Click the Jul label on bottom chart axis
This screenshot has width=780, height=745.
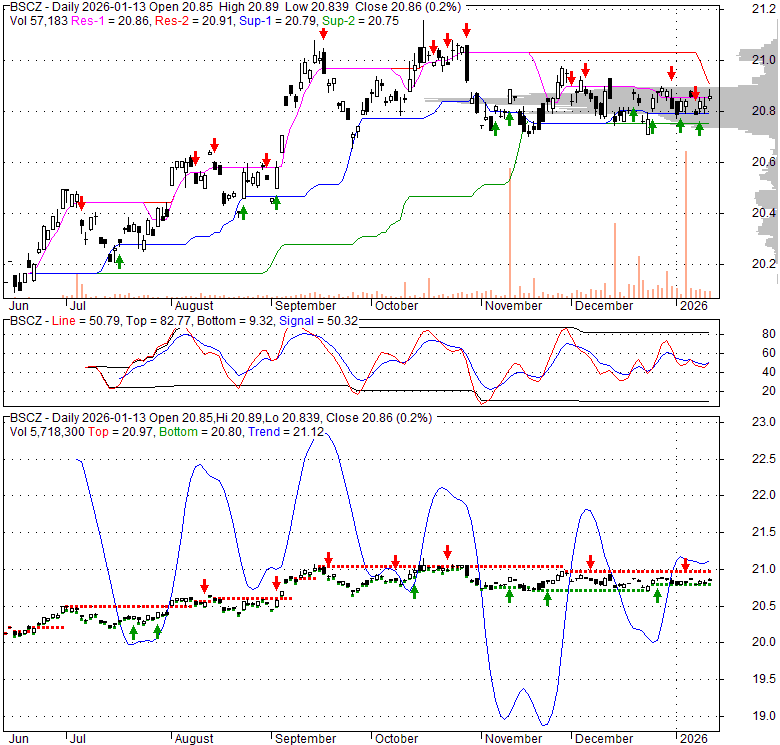point(78,738)
